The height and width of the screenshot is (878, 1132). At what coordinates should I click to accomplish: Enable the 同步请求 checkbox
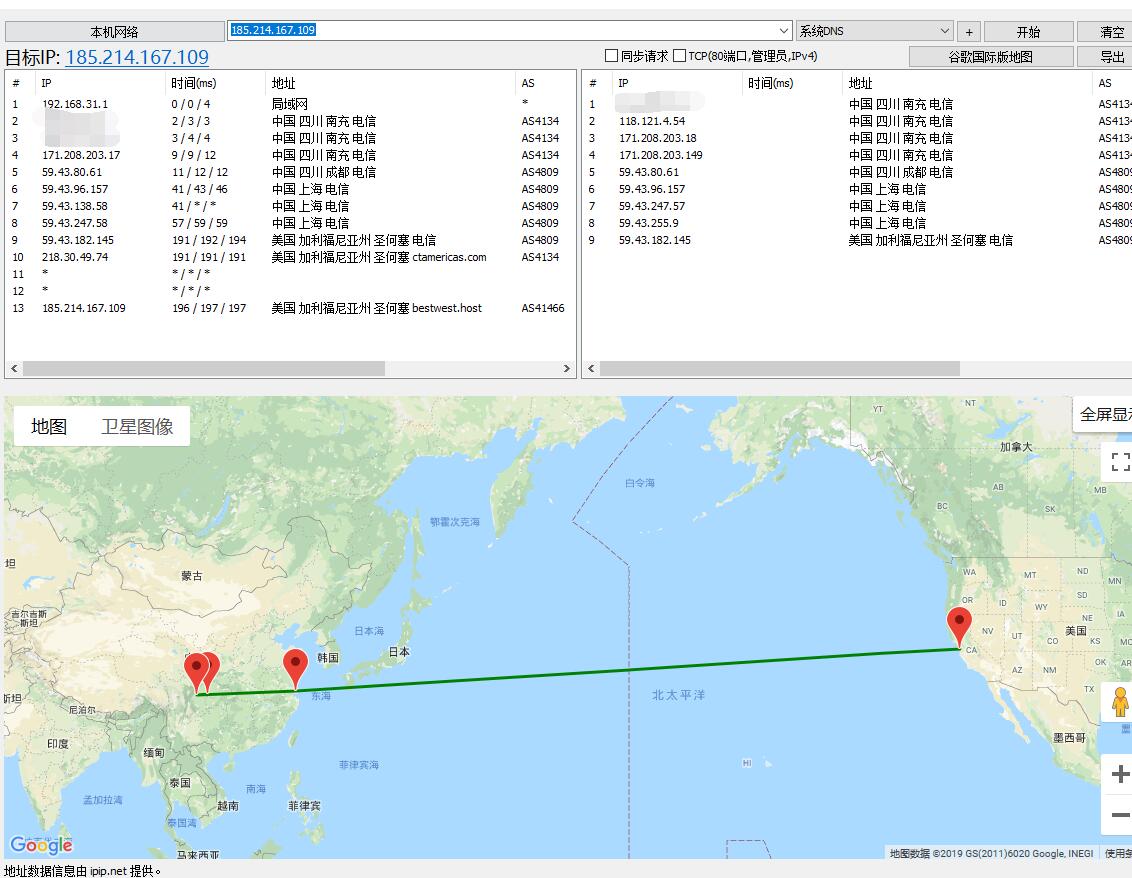[x=612, y=56]
